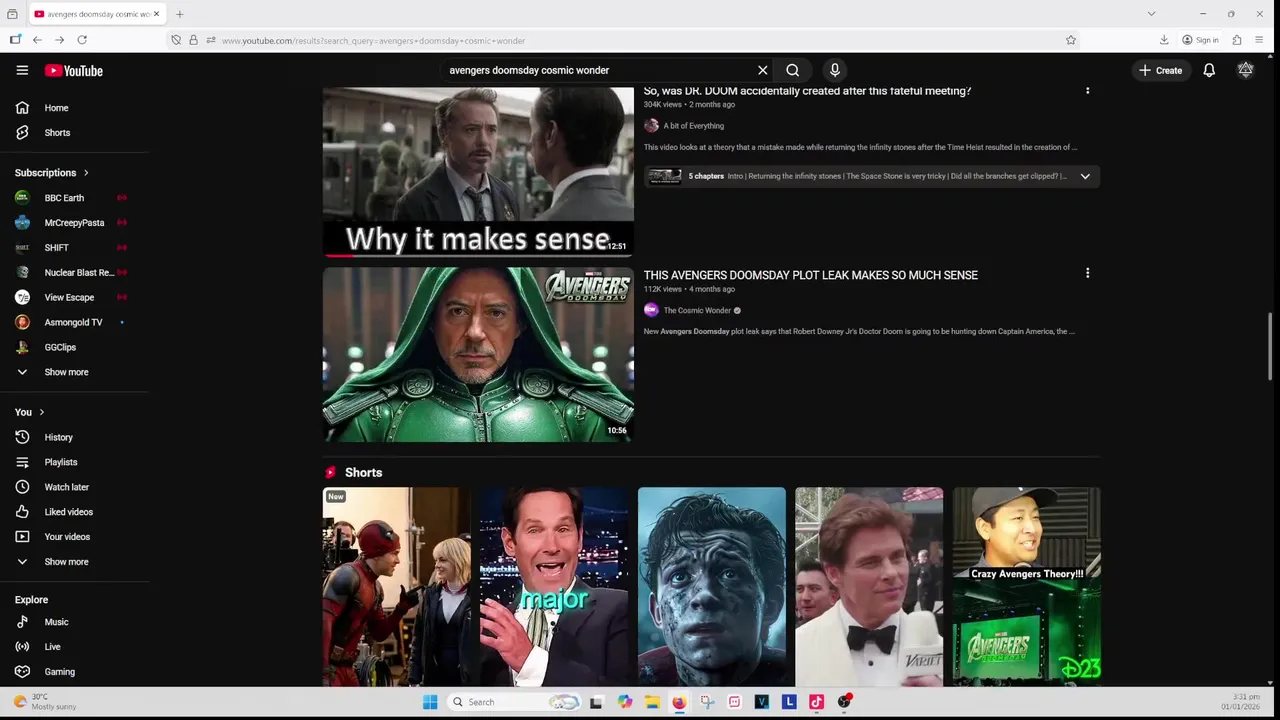Go to the YouTube logo home
Viewport: 1280px width, 720px height.
pos(74,70)
